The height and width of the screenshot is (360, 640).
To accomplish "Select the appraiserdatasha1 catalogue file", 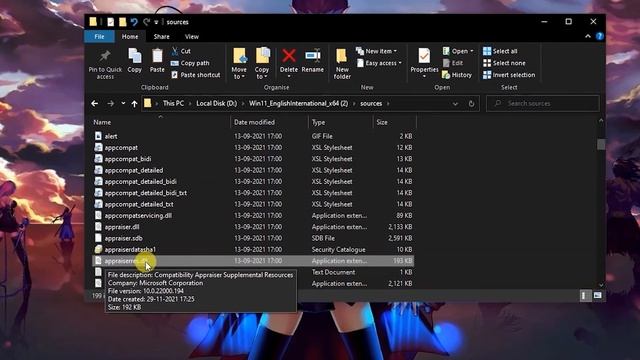I will pos(253,250).
